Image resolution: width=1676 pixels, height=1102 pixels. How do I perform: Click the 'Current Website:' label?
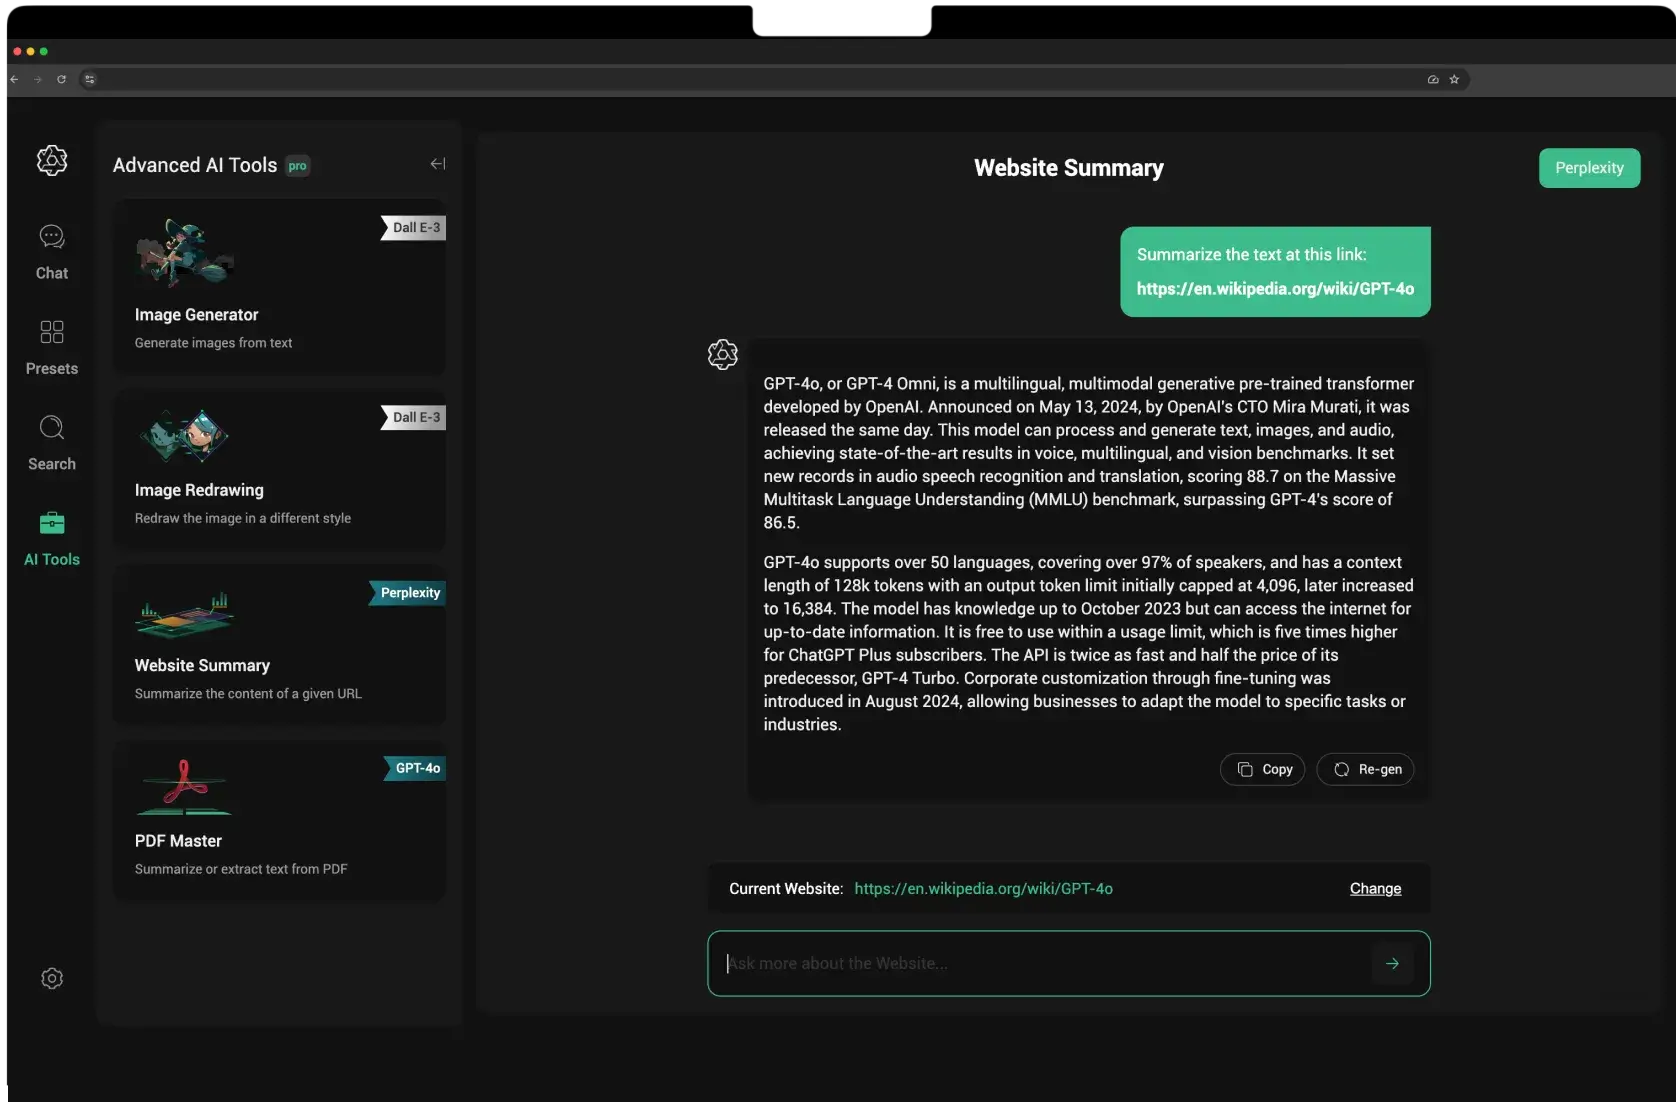click(786, 889)
